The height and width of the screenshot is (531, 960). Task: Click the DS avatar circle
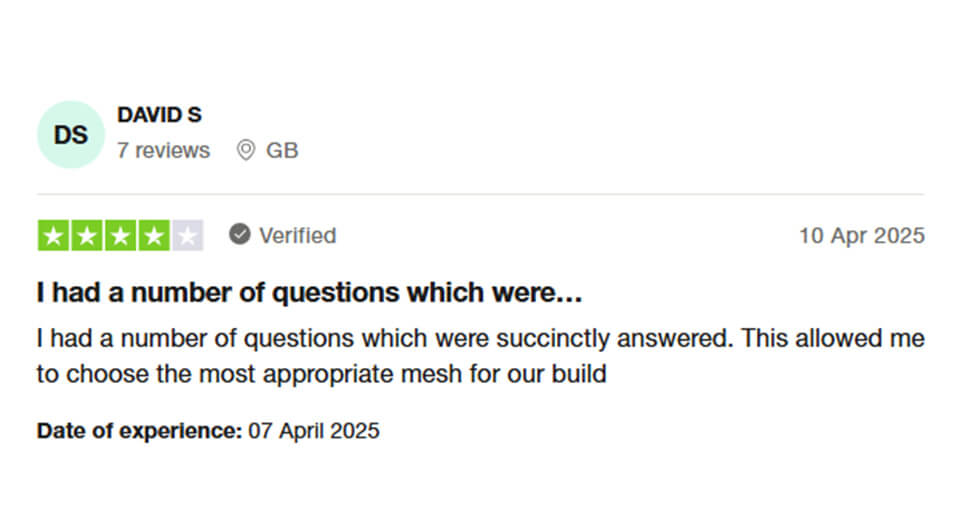point(71,135)
